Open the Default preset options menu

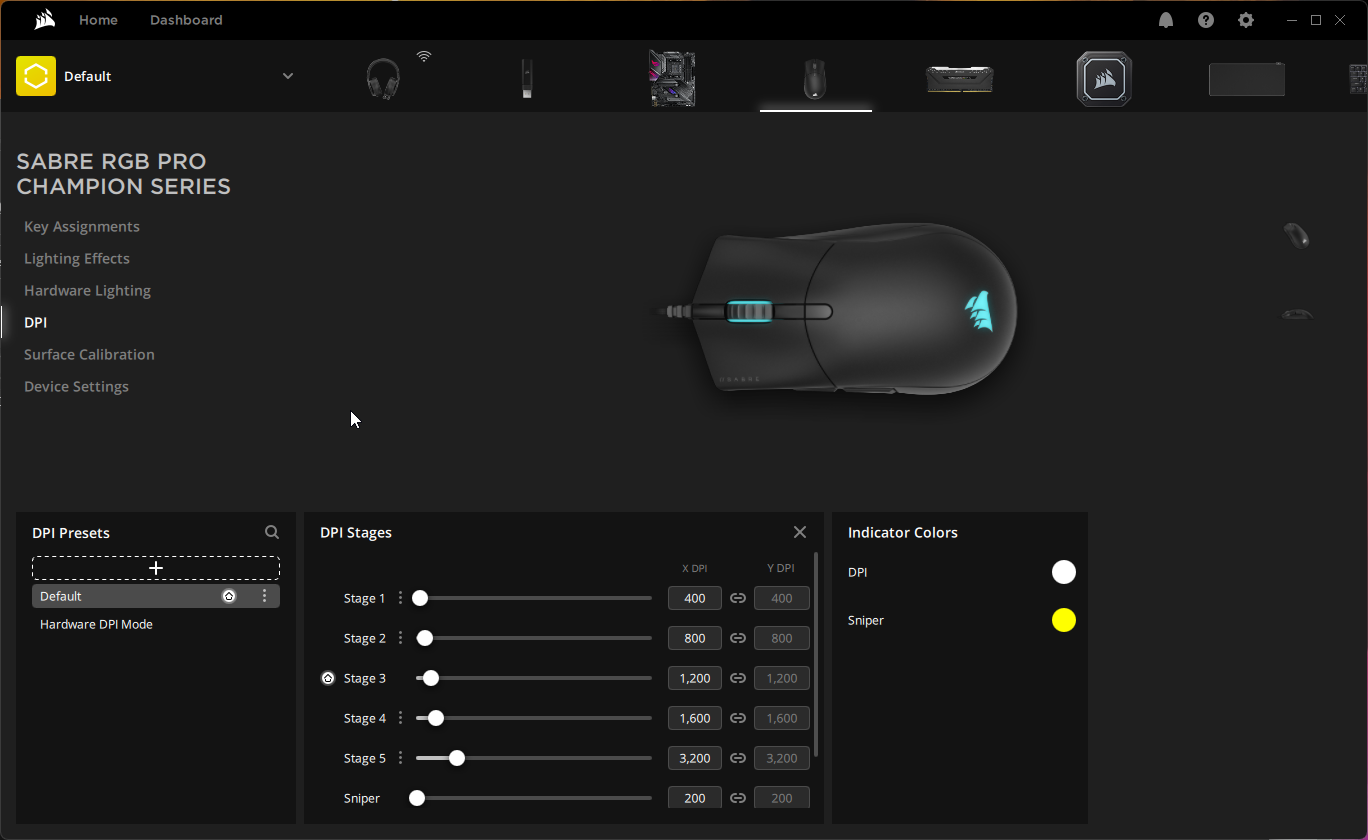pyautogui.click(x=265, y=596)
